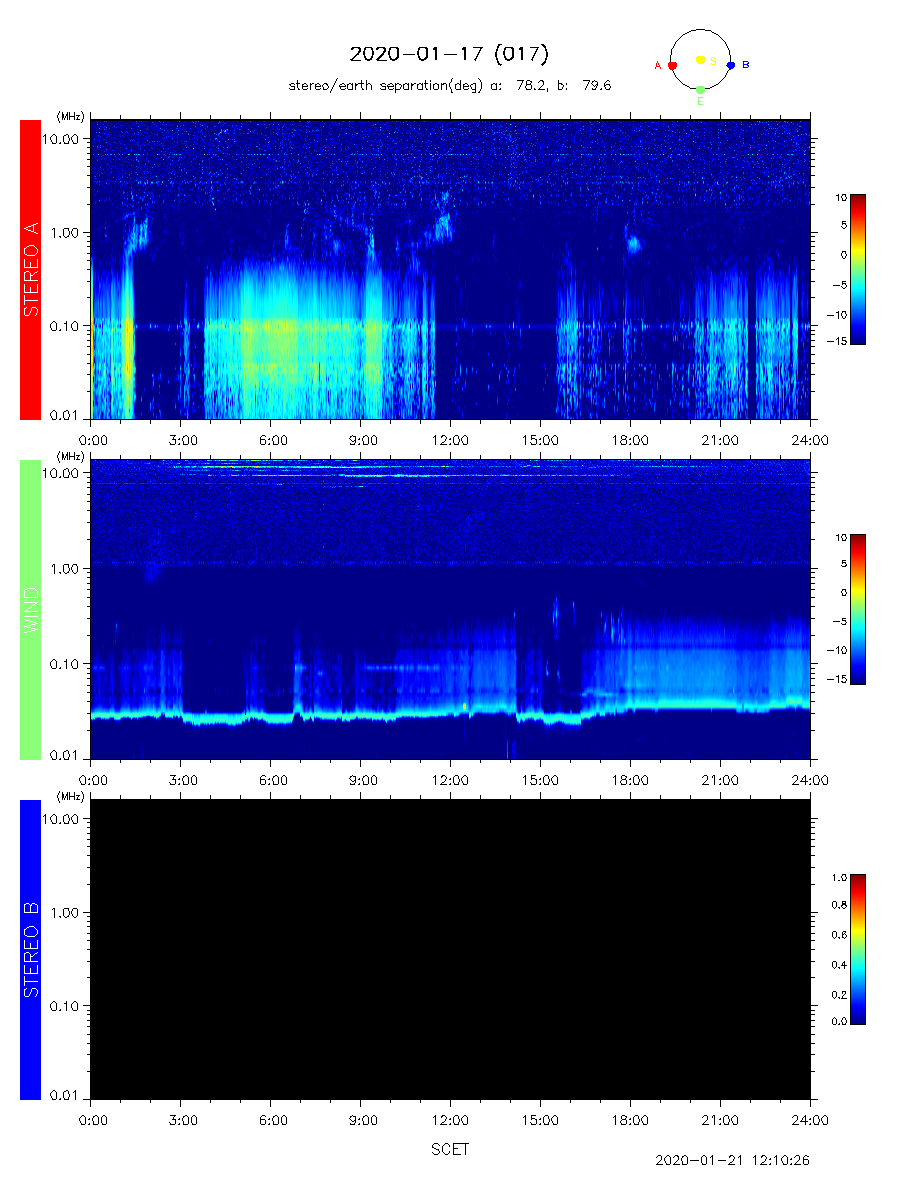Click the blue STEREO B side label bar

(x=30, y=949)
